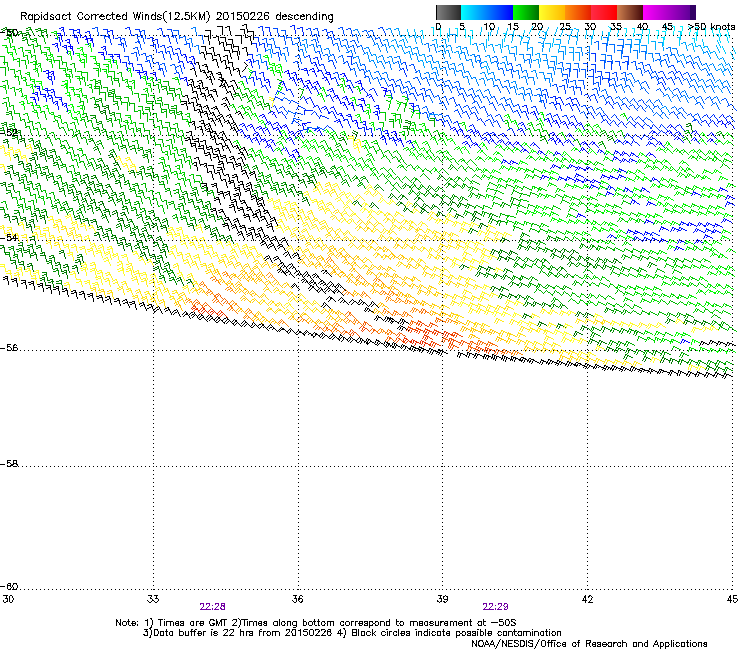
Task: Click the 'NOAA/NESDIS/Office of Research and Applications' credit
Action: click(x=589, y=644)
